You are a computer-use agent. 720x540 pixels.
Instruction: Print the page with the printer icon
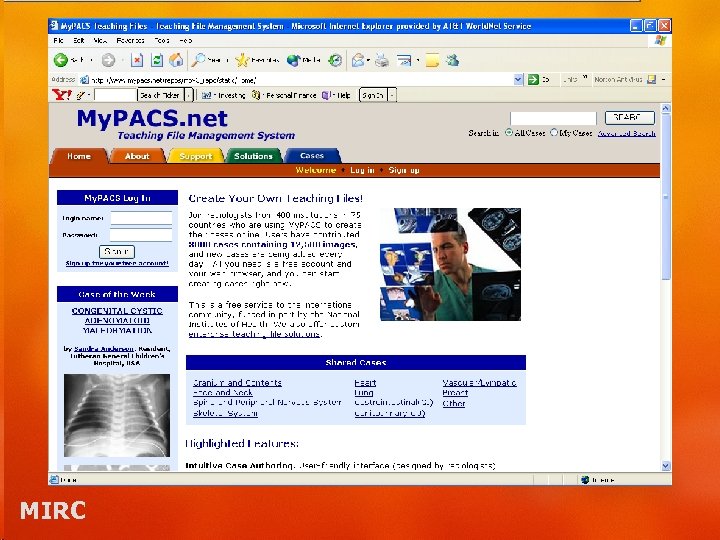pyautogui.click(x=382, y=60)
